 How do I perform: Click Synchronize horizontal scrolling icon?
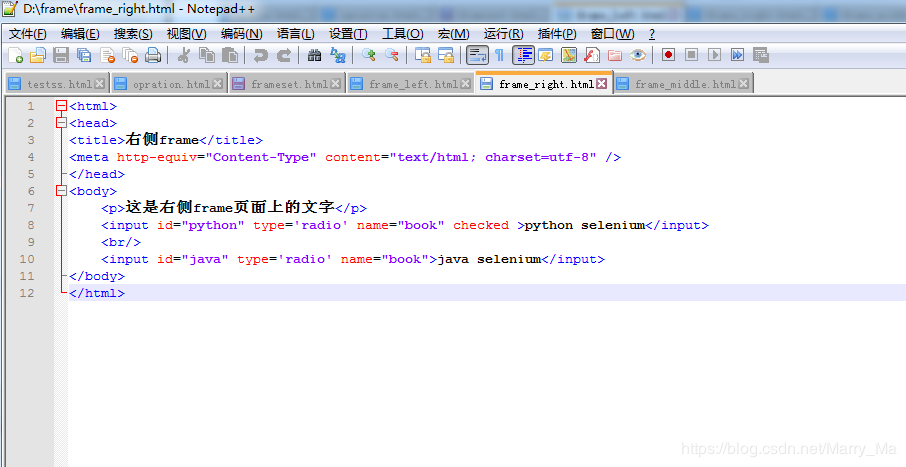coord(446,55)
